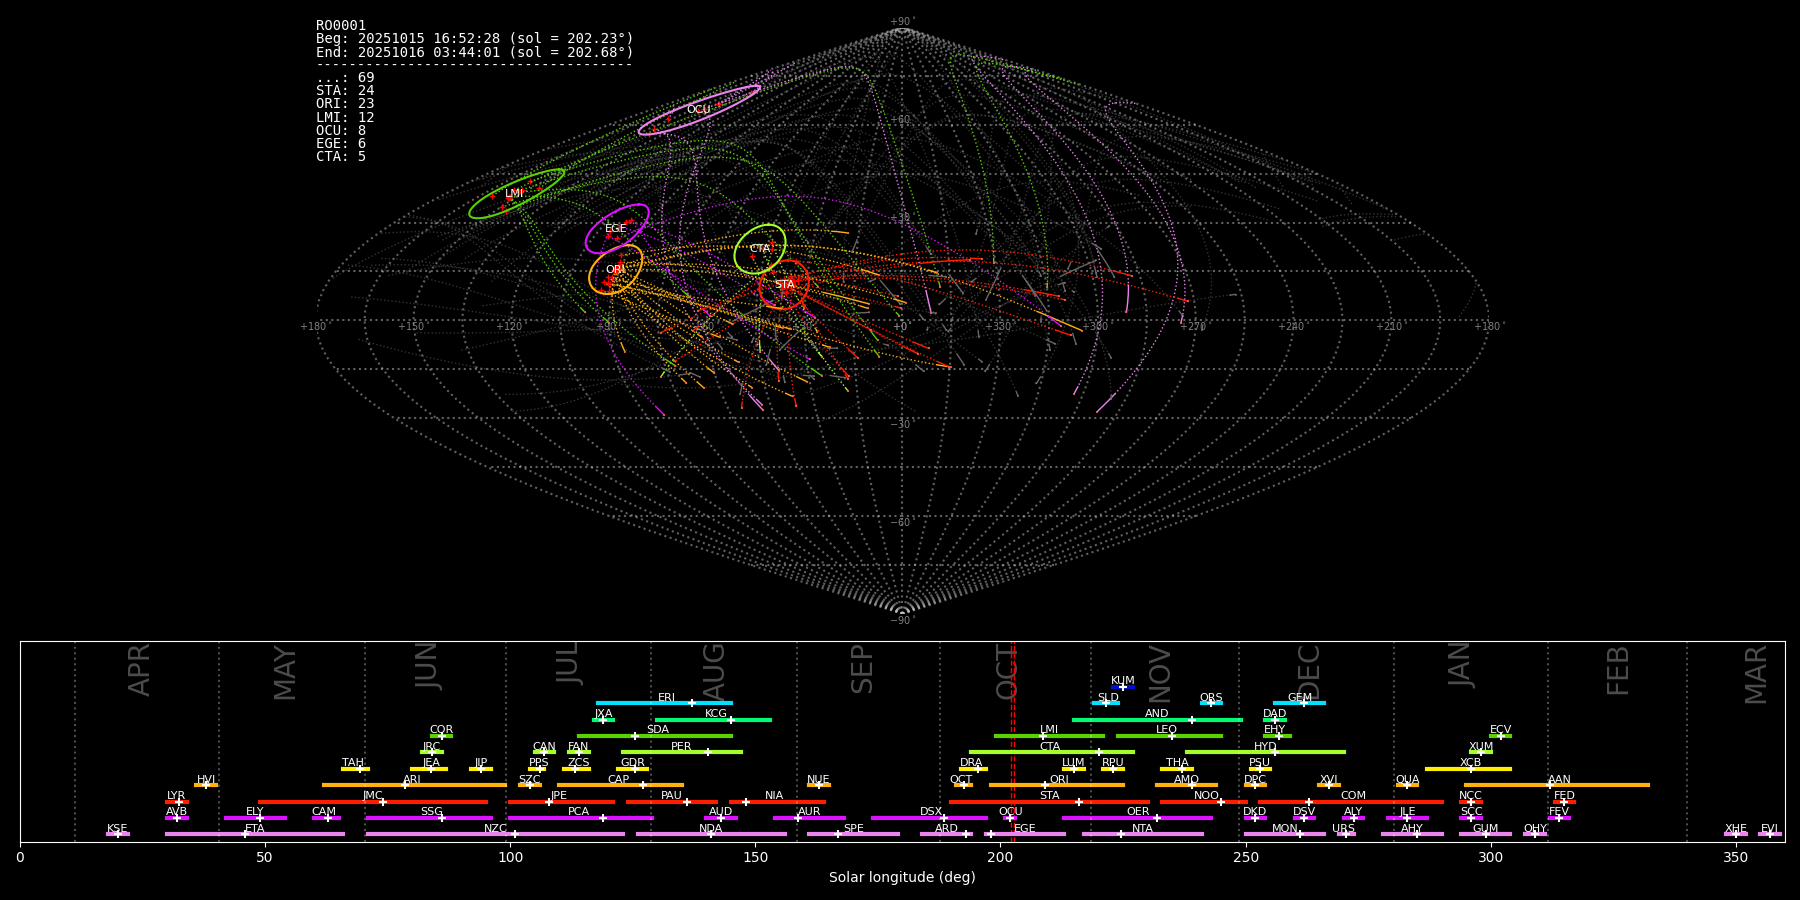1800x900 pixels.
Task: Click the AAN shower bar in the timeline
Action: pyautogui.click(x=1557, y=785)
